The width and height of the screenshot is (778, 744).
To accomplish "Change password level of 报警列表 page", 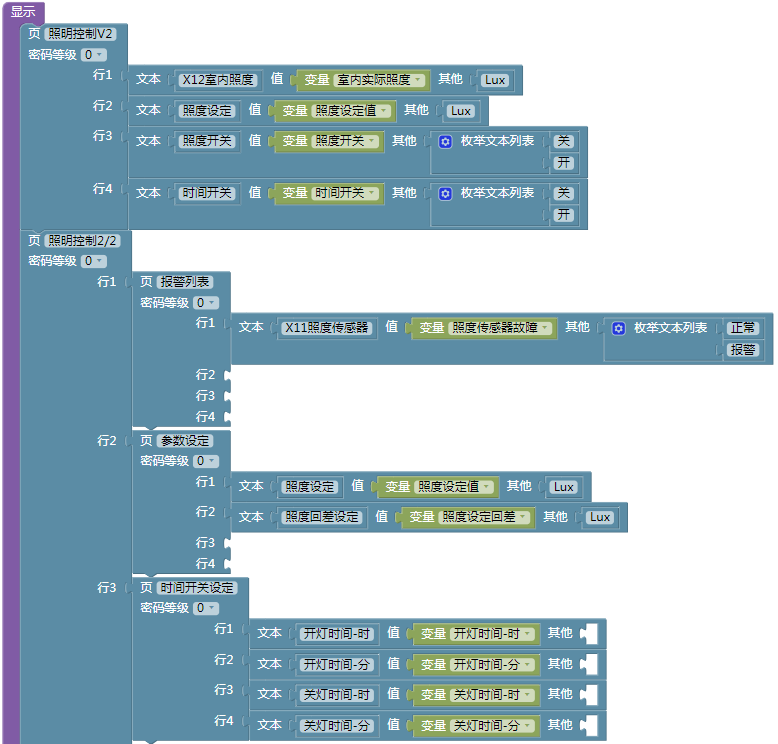I will tap(206, 303).
